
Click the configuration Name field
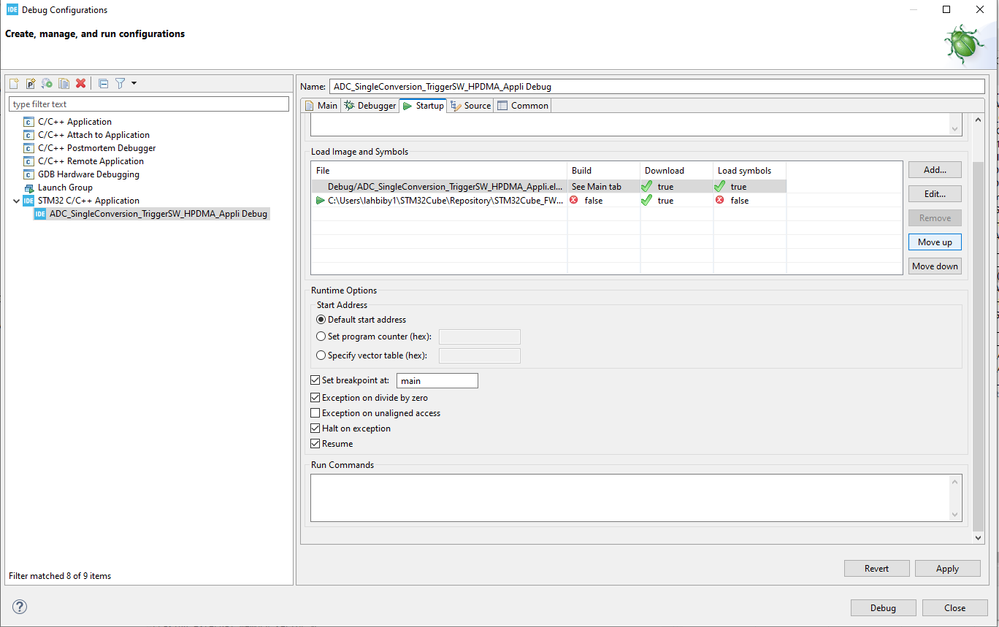[657, 87]
